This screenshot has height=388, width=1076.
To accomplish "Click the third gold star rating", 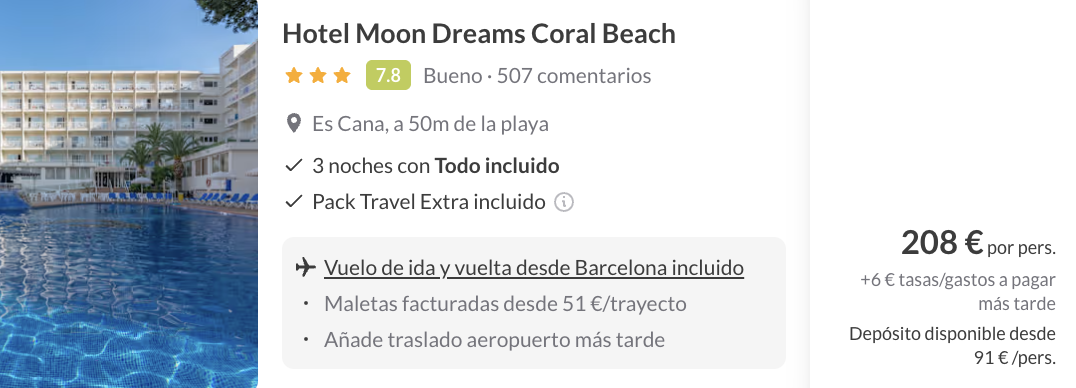I will [x=342, y=76].
